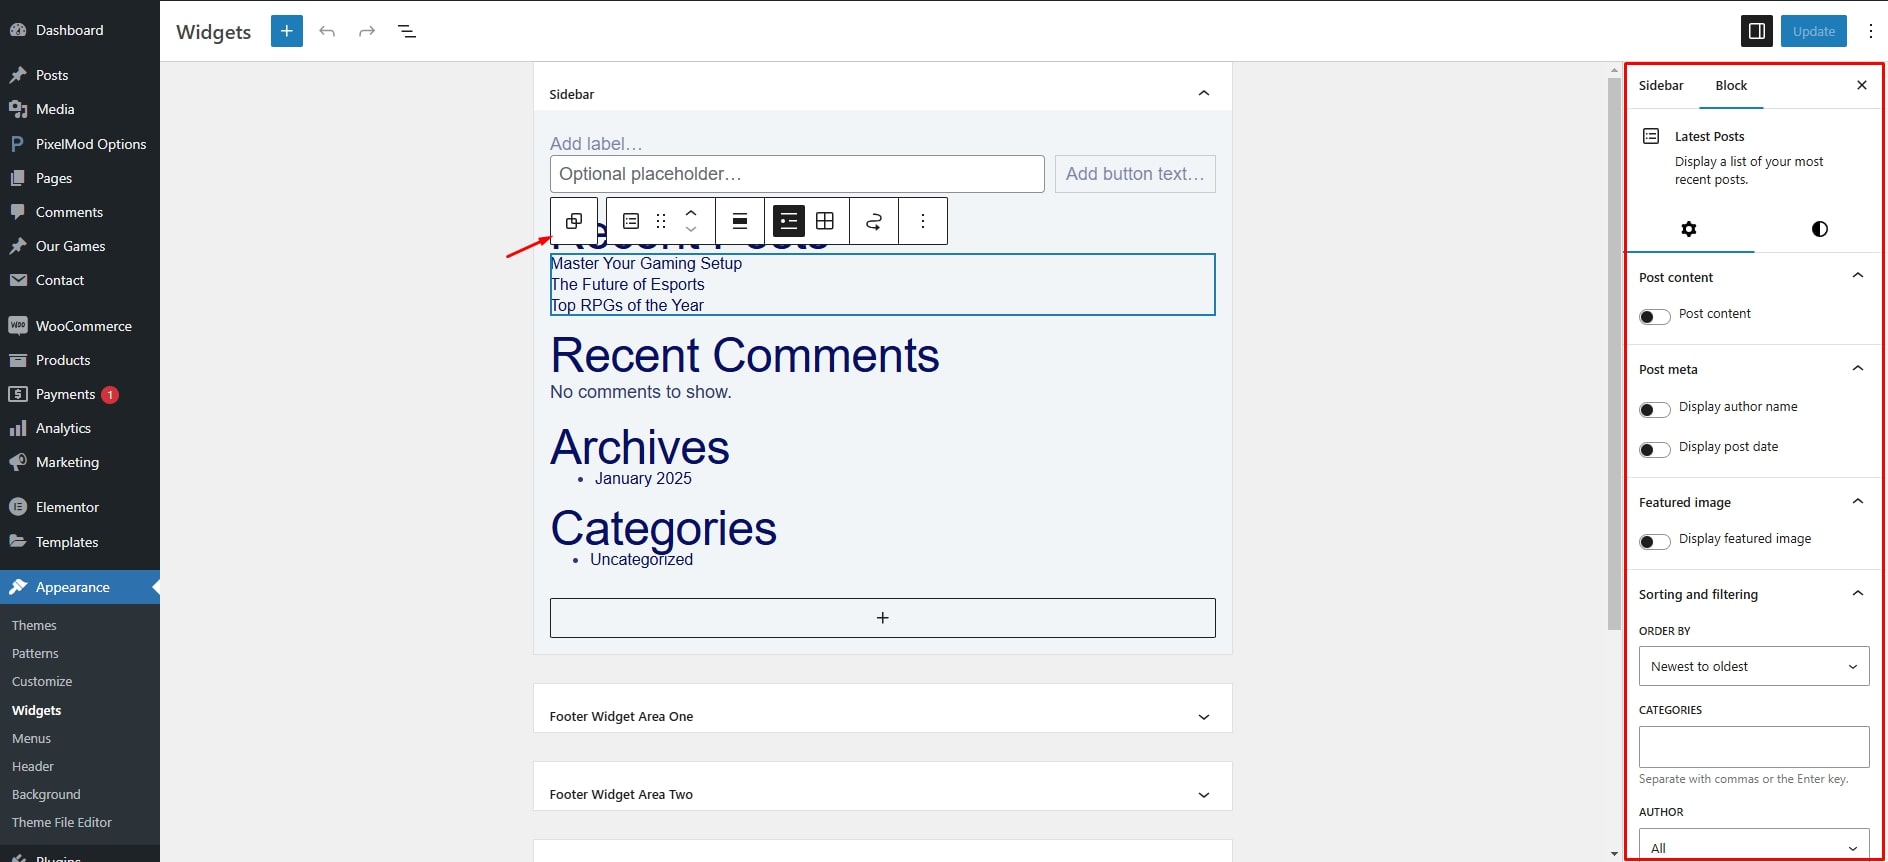Toggle the settings sidebar panel icon
Viewport: 1888px width, 862px height.
tap(1757, 31)
